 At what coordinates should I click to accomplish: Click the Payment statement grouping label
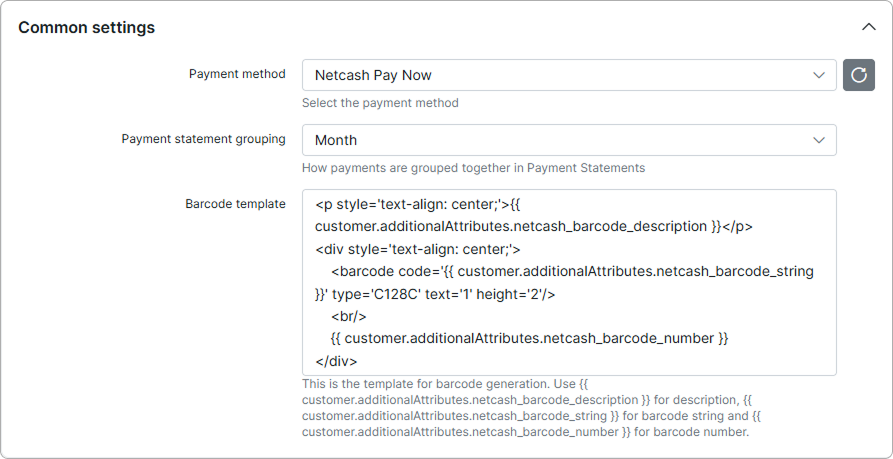(203, 139)
